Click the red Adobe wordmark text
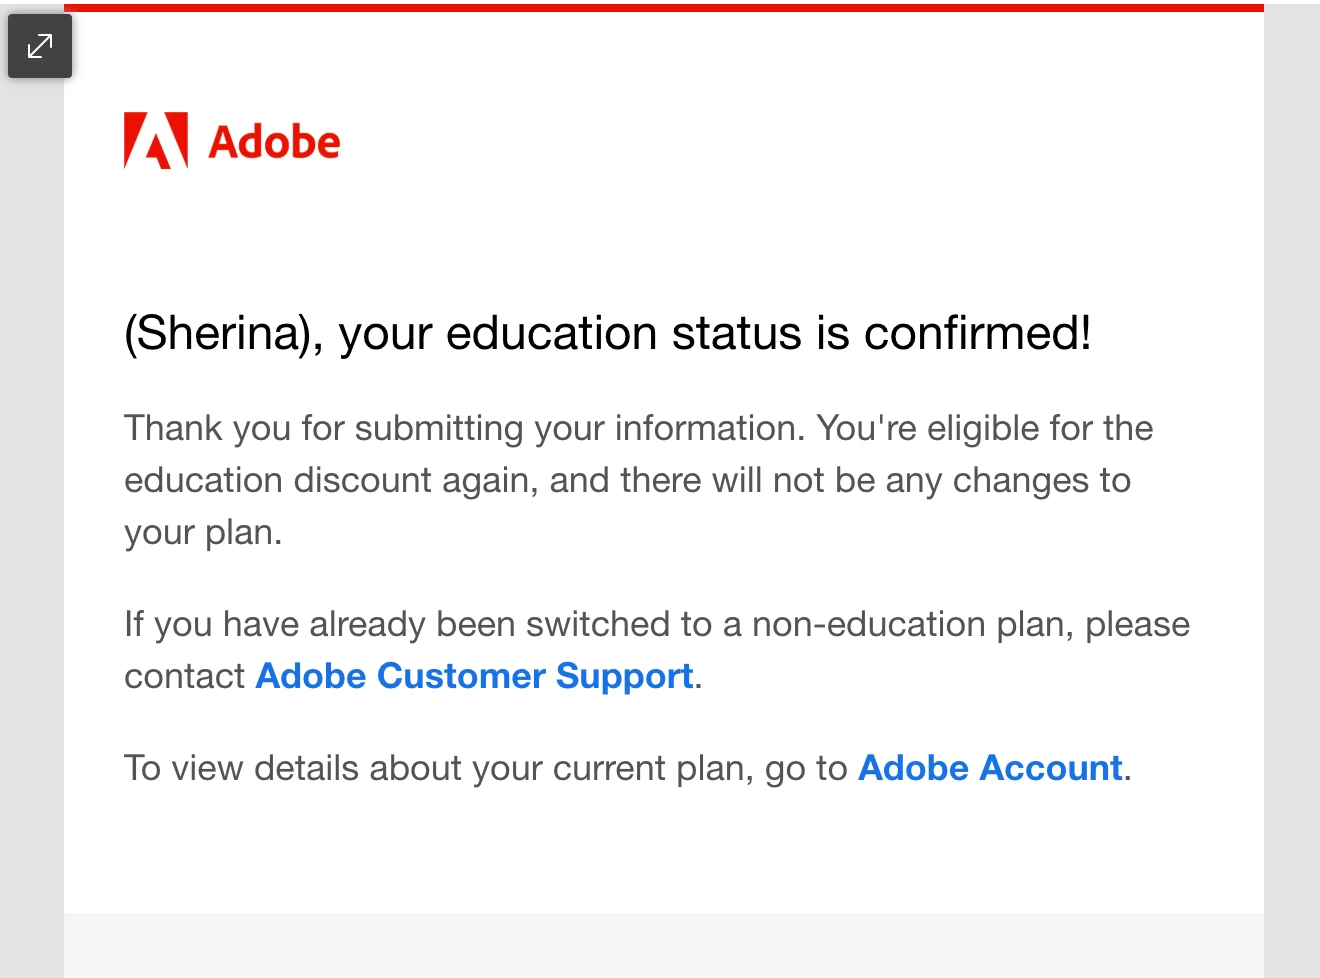Image resolution: width=1320 pixels, height=978 pixels. [274, 142]
